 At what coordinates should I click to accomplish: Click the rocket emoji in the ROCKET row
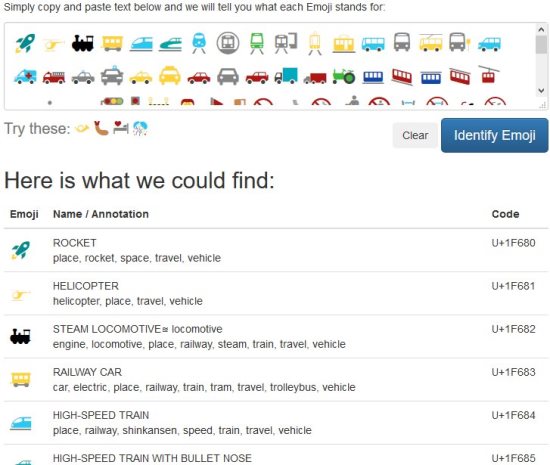tap(21, 250)
